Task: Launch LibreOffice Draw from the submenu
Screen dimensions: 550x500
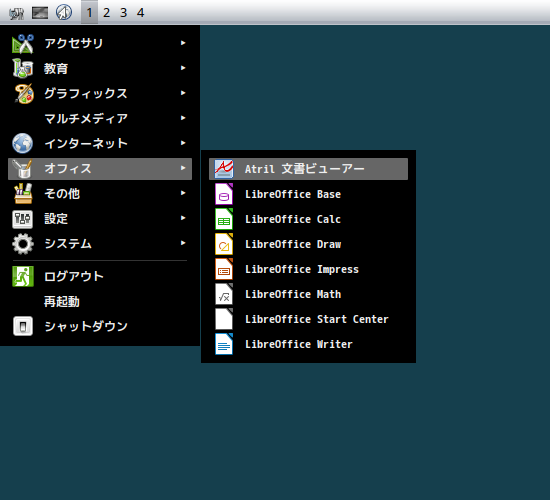Action: pos(308,244)
